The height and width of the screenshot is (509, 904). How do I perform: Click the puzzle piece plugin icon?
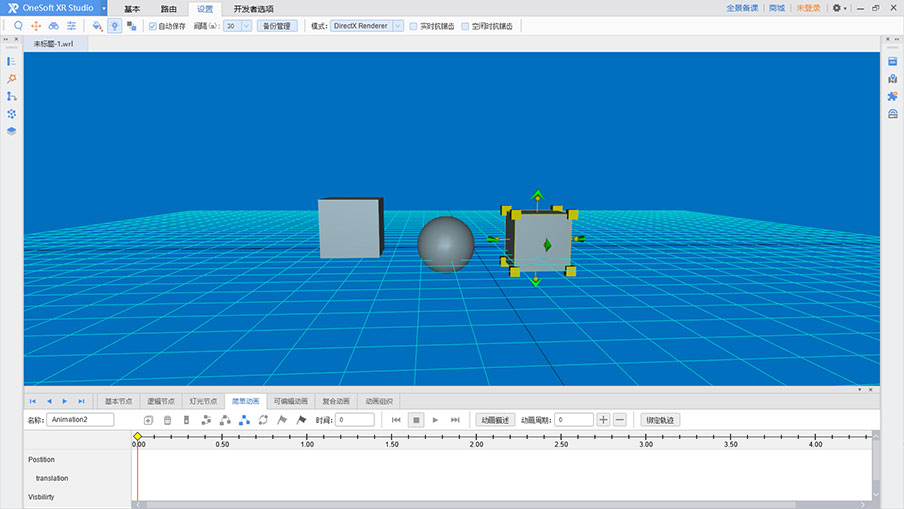pyautogui.click(x=892, y=96)
